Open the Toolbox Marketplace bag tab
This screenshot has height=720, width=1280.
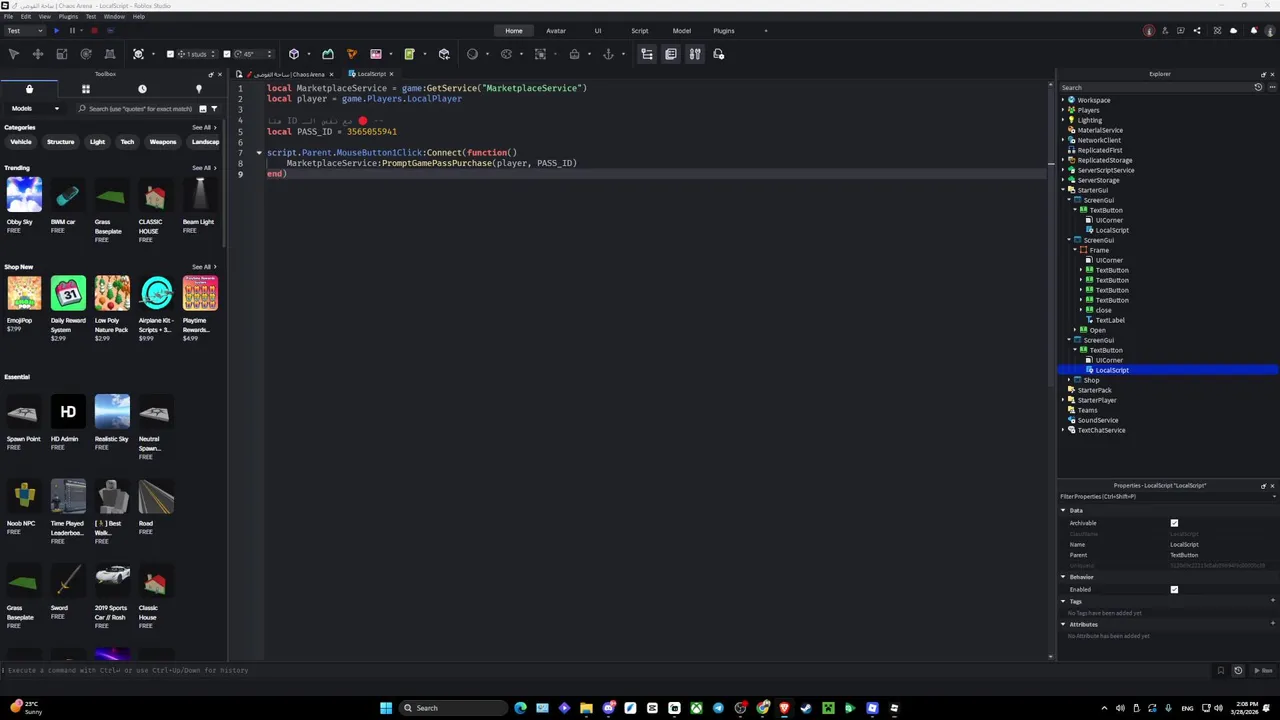pos(29,89)
